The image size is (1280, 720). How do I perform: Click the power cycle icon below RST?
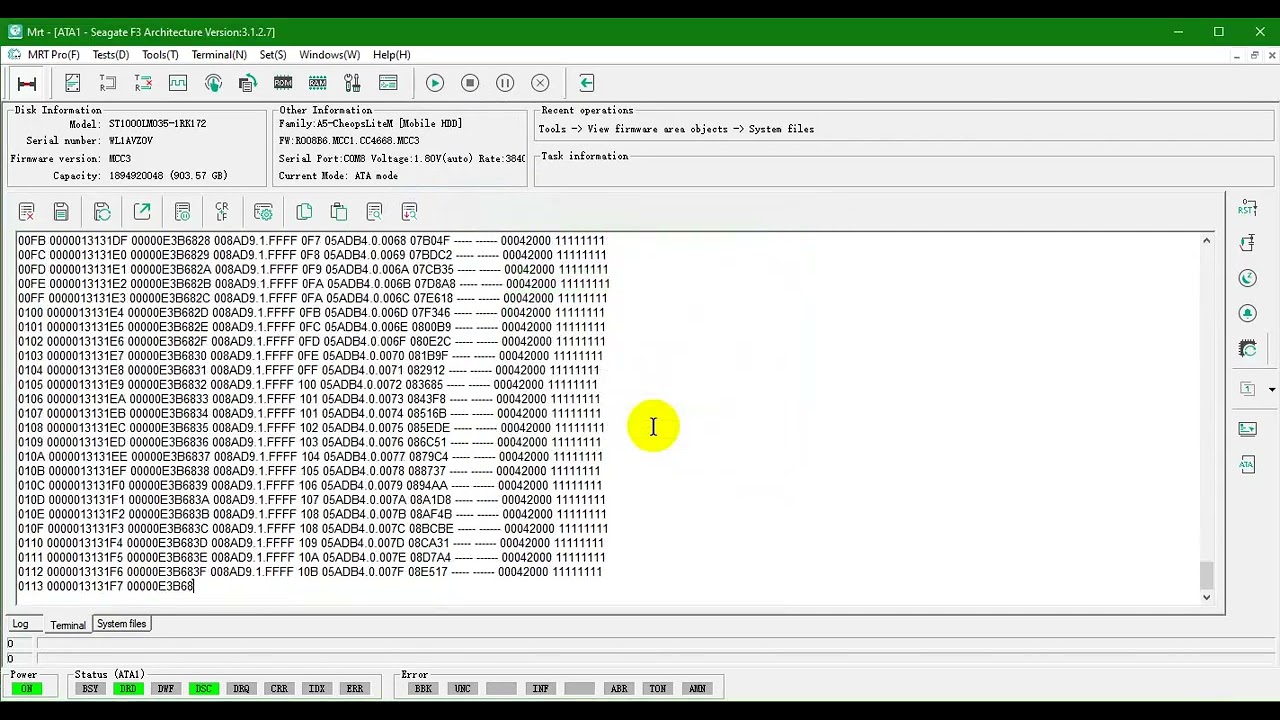1247,243
